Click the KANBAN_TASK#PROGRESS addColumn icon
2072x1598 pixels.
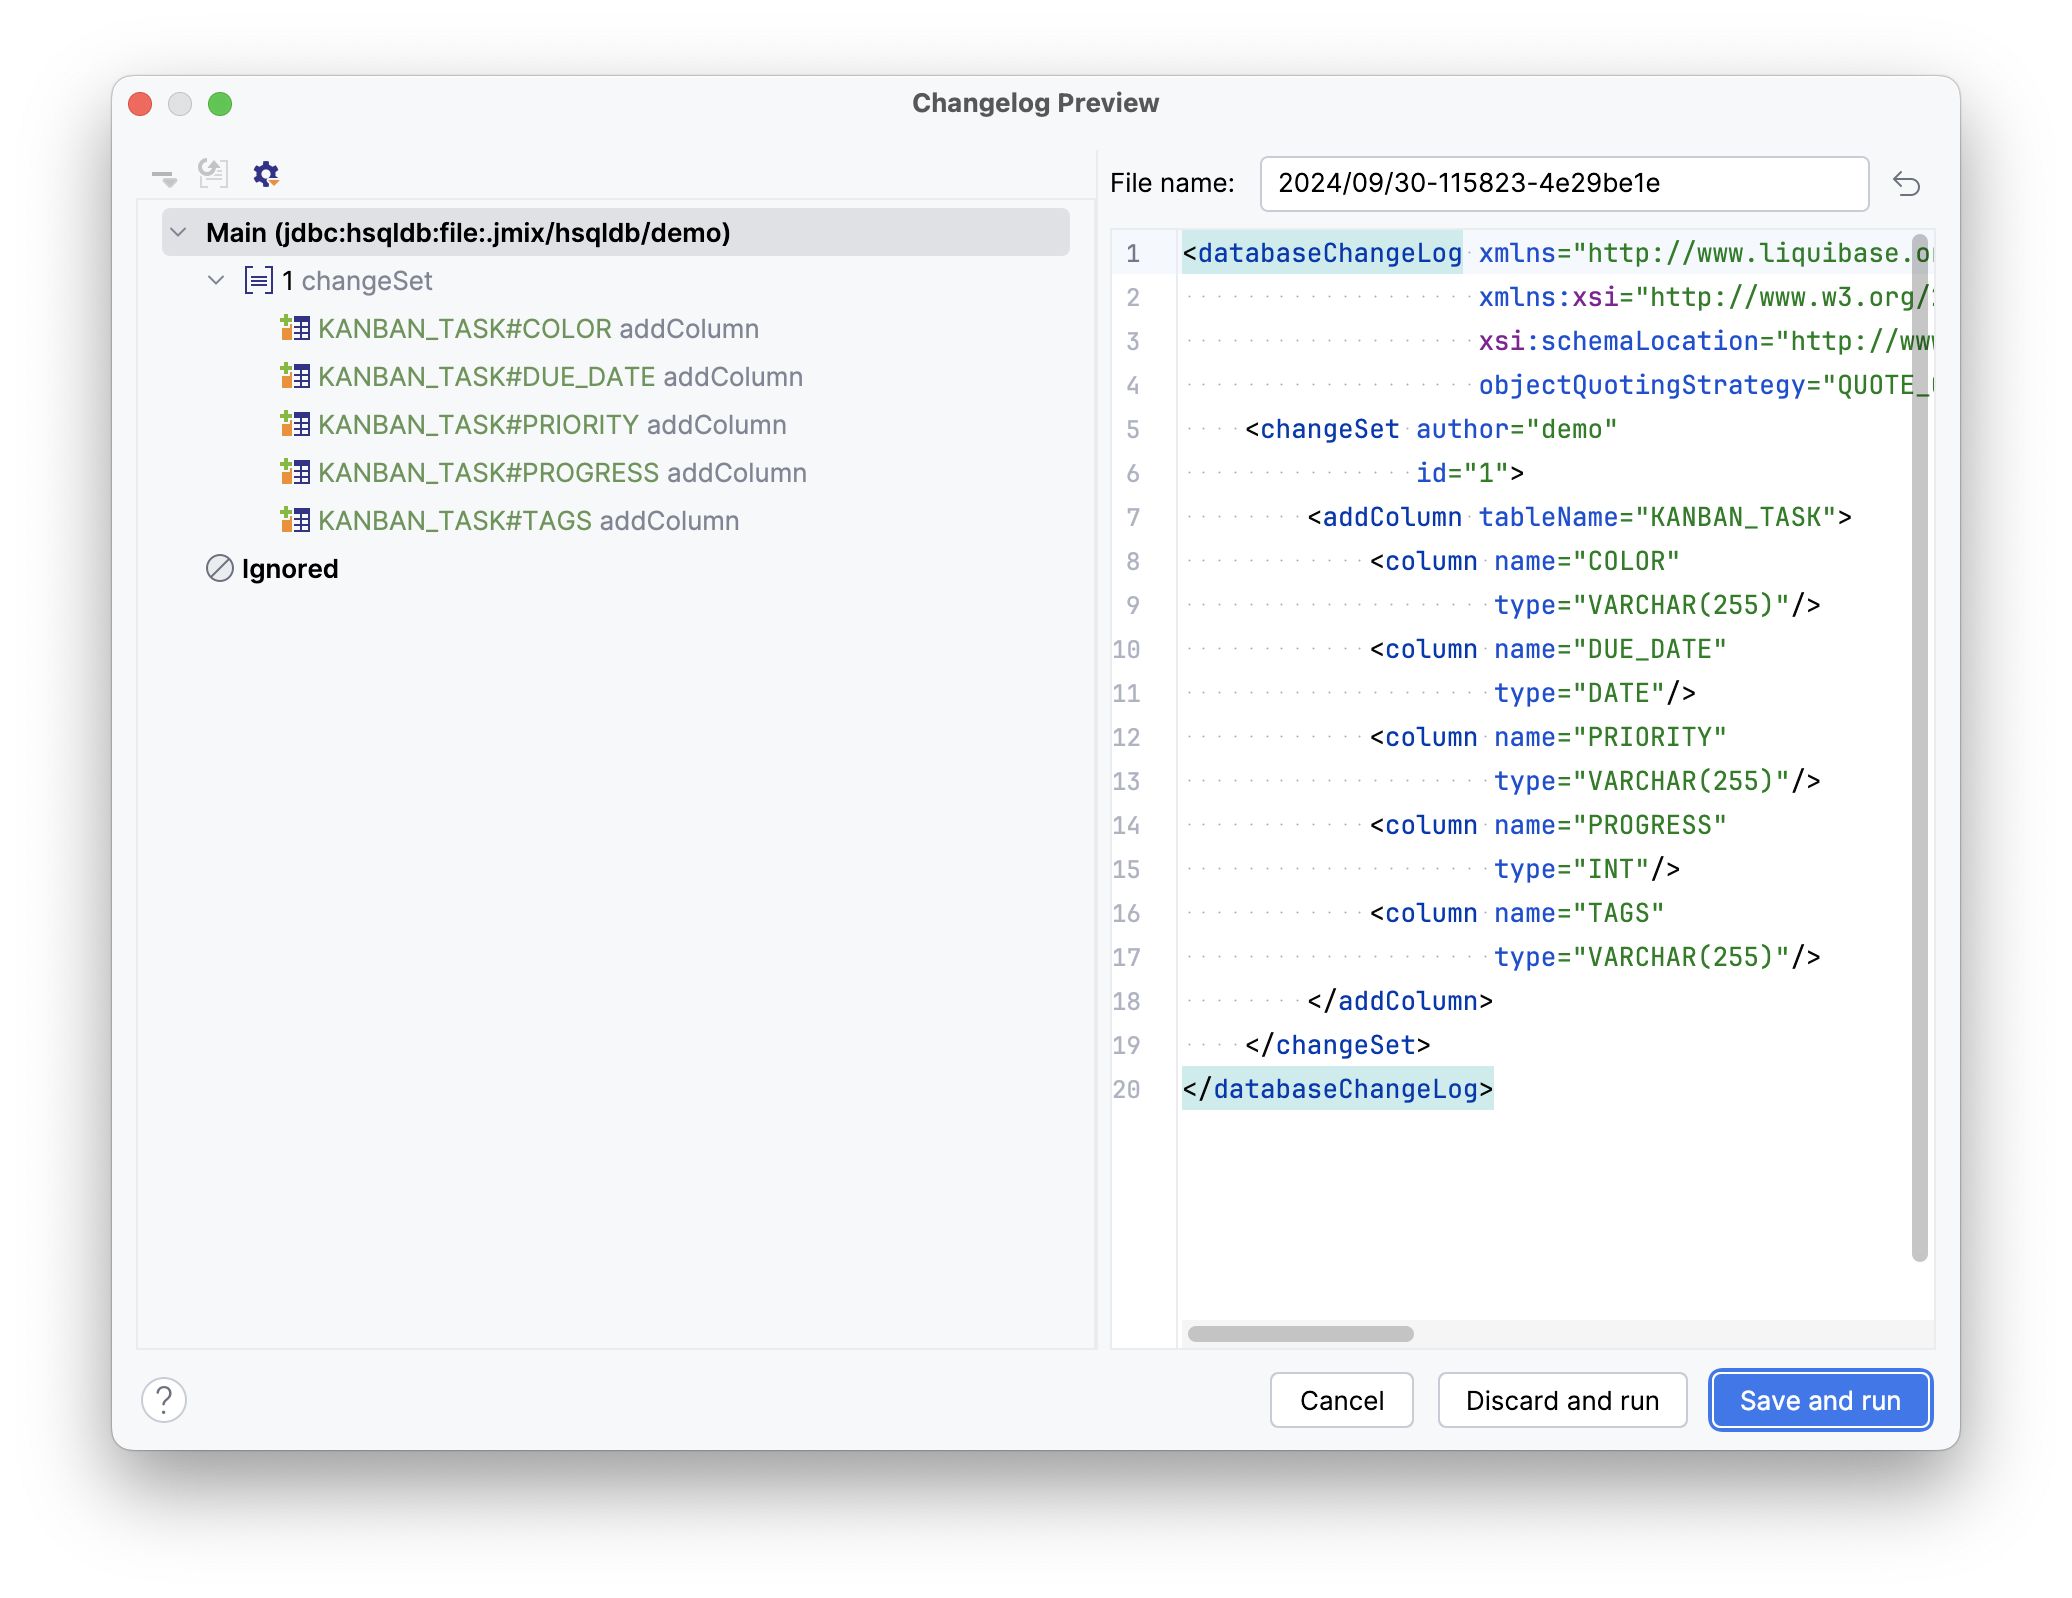click(x=294, y=473)
